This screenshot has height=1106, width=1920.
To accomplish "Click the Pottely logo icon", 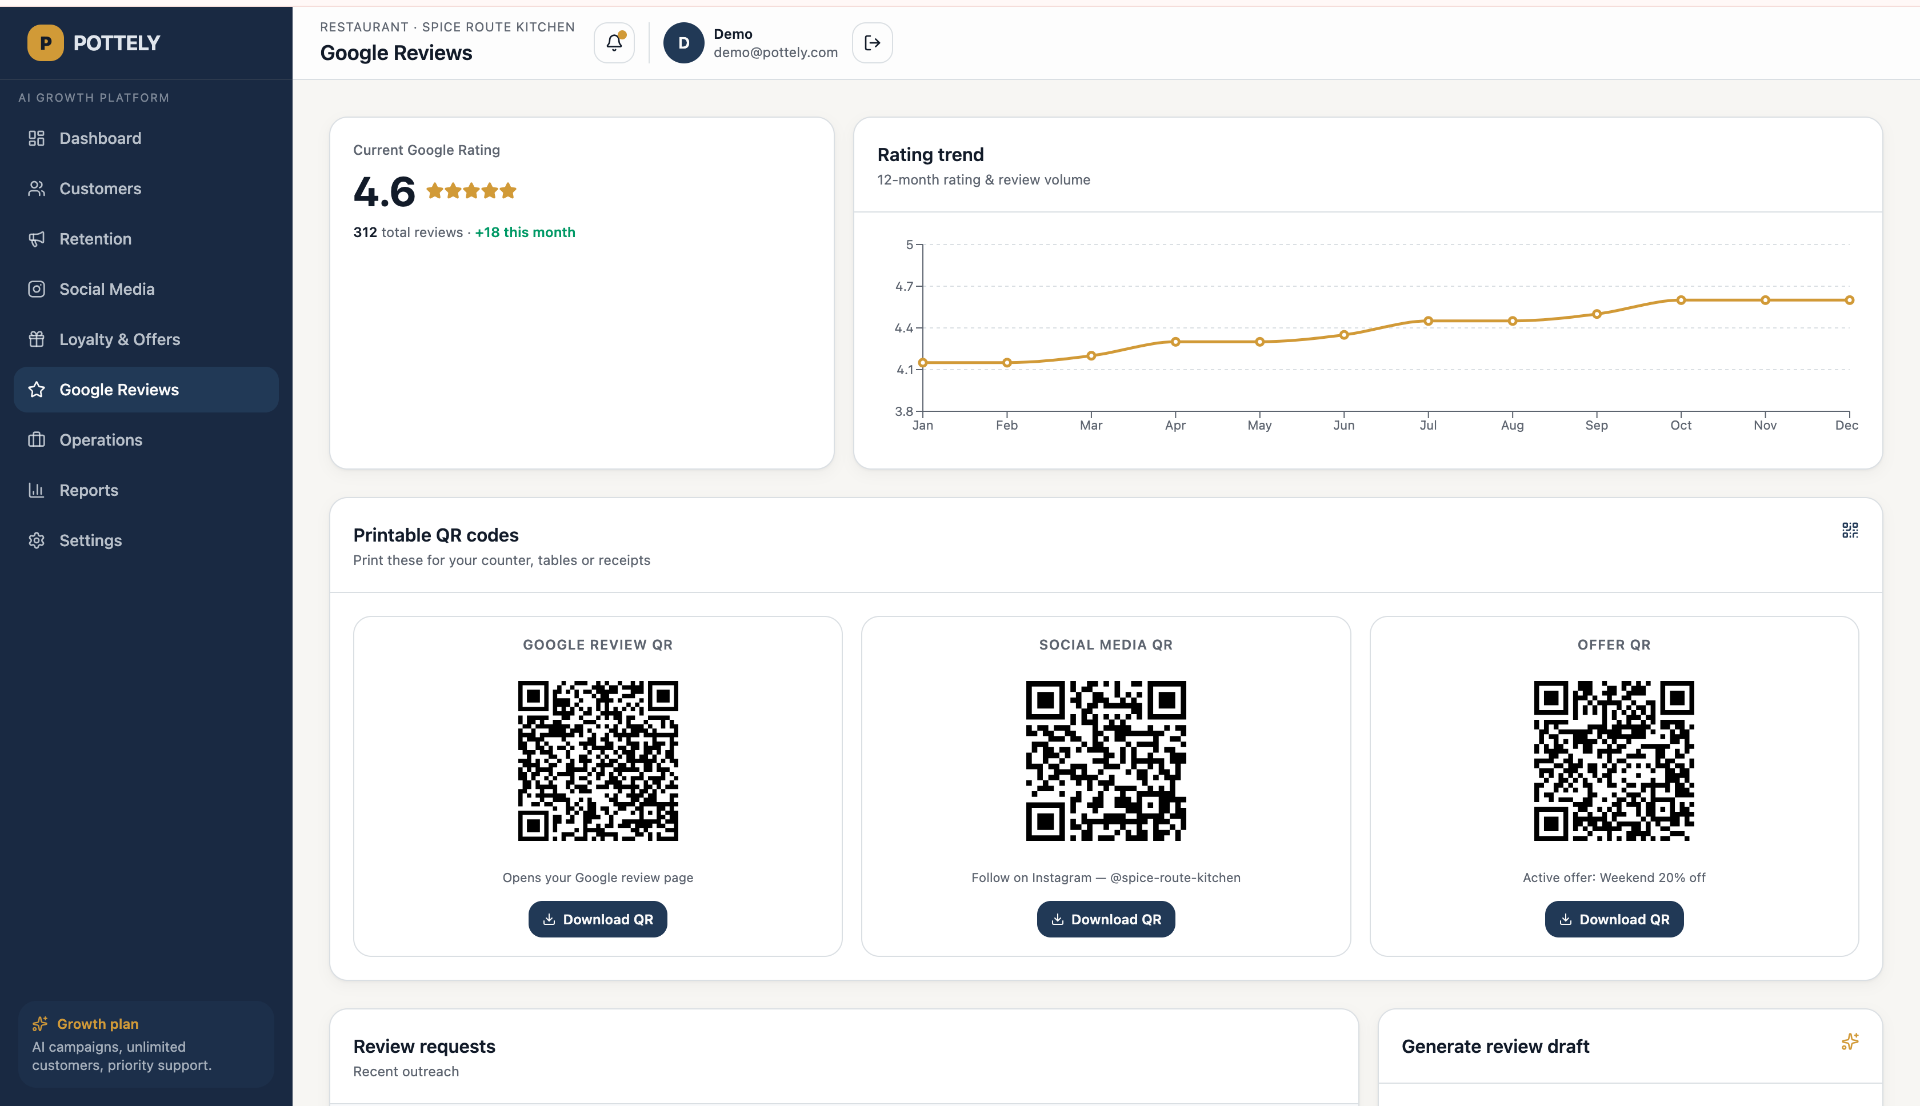I will [x=45, y=43].
